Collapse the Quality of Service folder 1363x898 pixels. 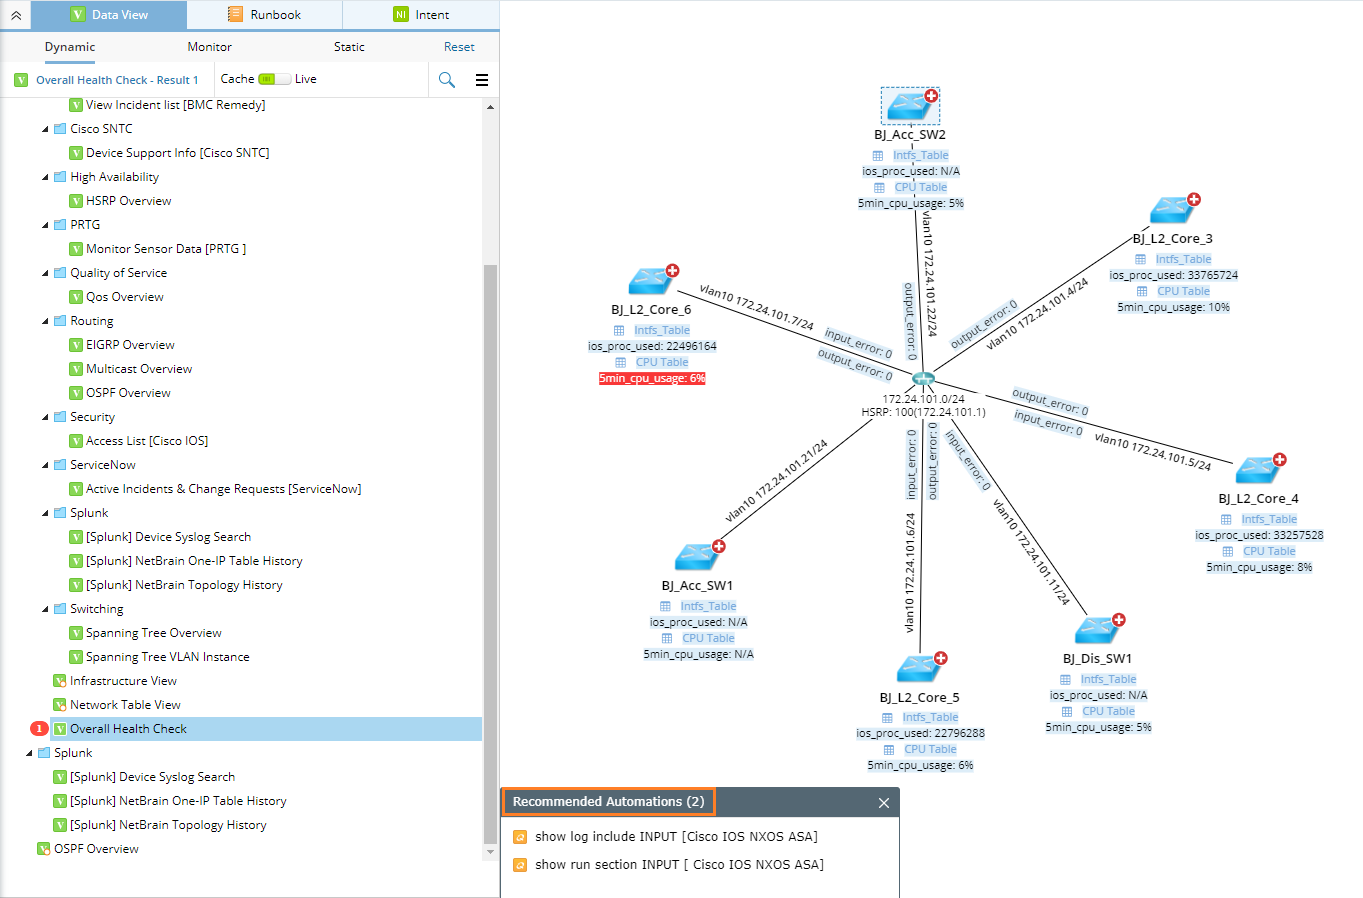pos(45,273)
